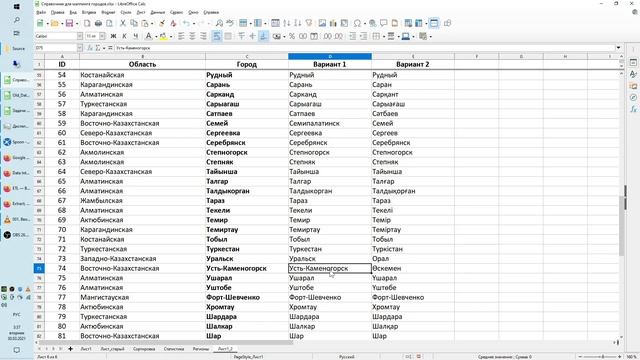Screen dimensions: 640x360
Task: Click the Open file folder icon
Action: click(55, 23)
